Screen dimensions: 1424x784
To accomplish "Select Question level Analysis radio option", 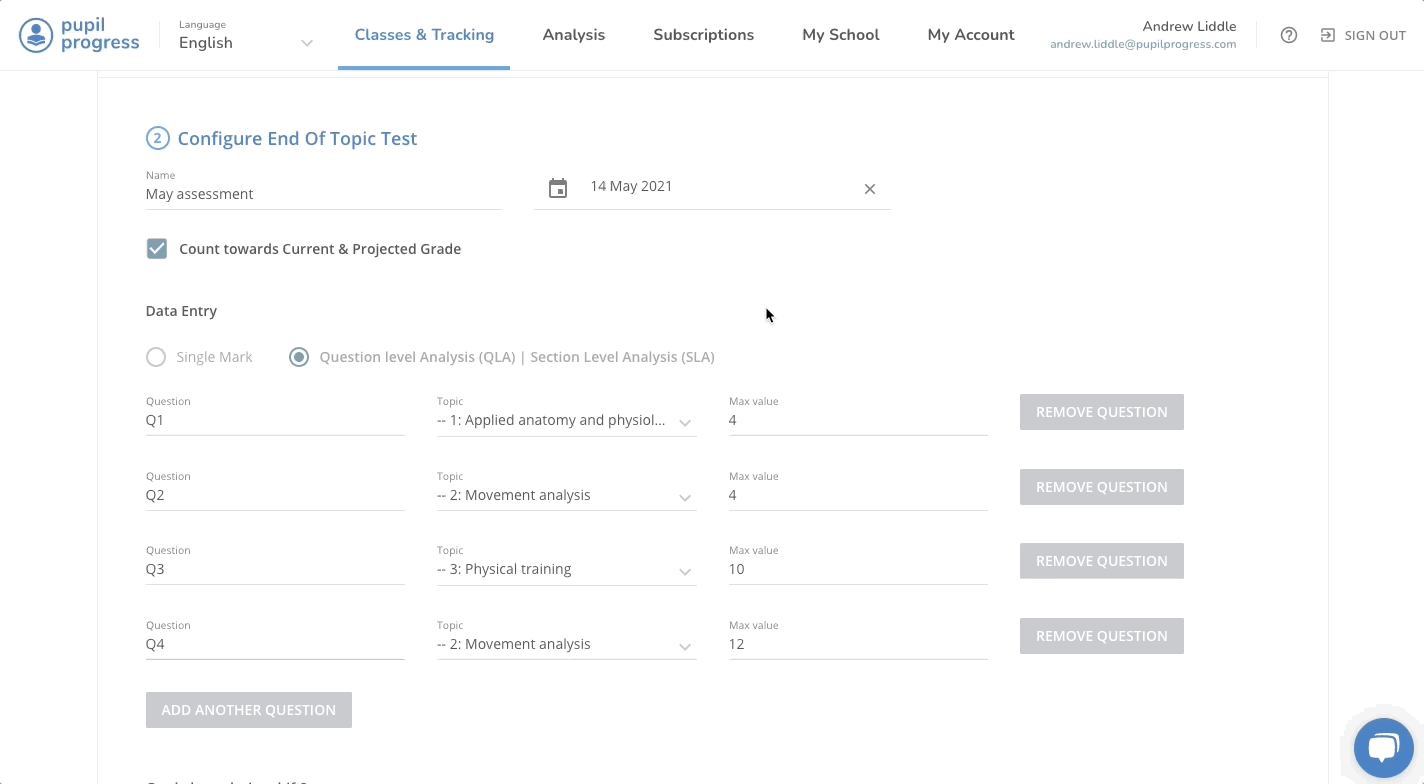I will pos(299,357).
